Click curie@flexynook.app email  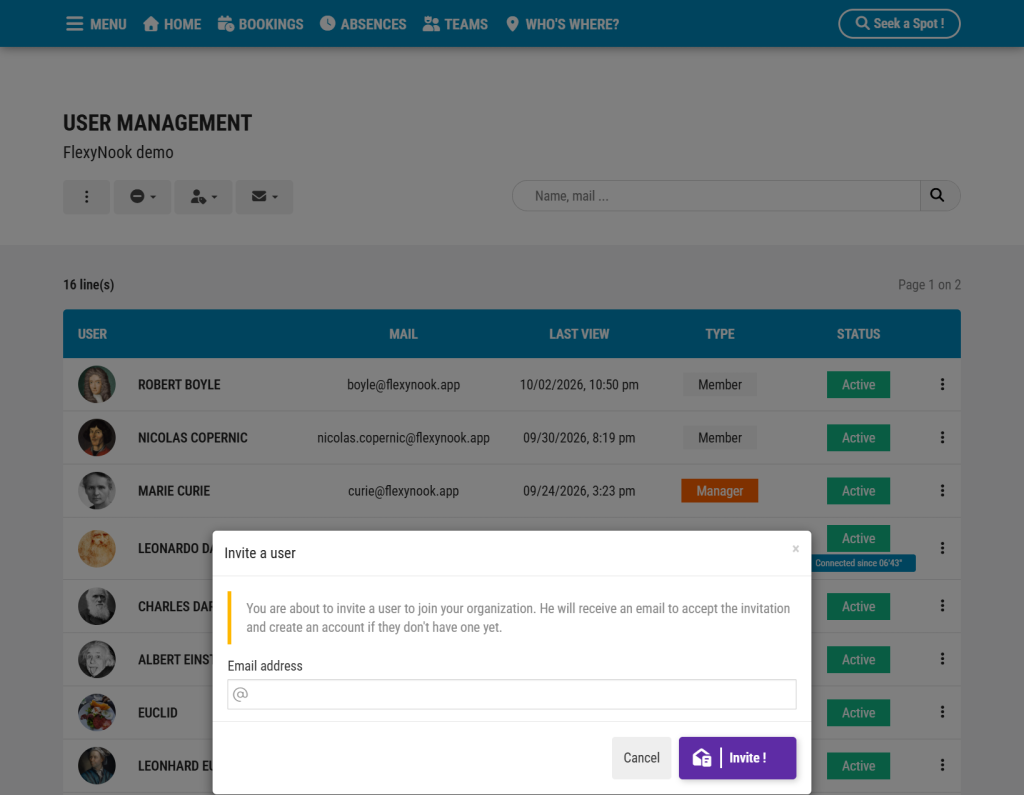[x=404, y=491]
